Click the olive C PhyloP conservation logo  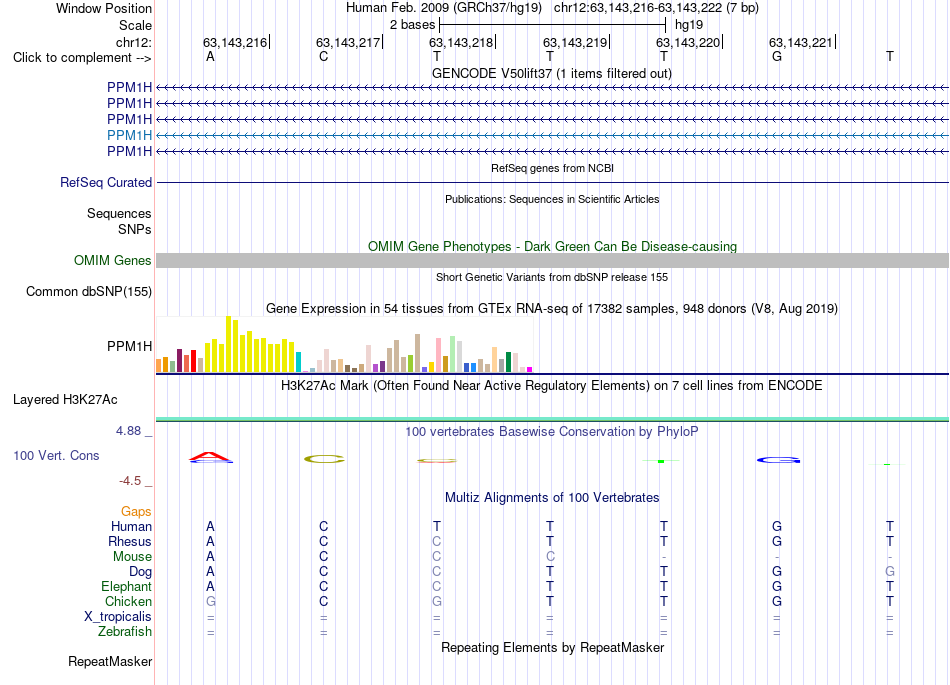click(x=324, y=459)
